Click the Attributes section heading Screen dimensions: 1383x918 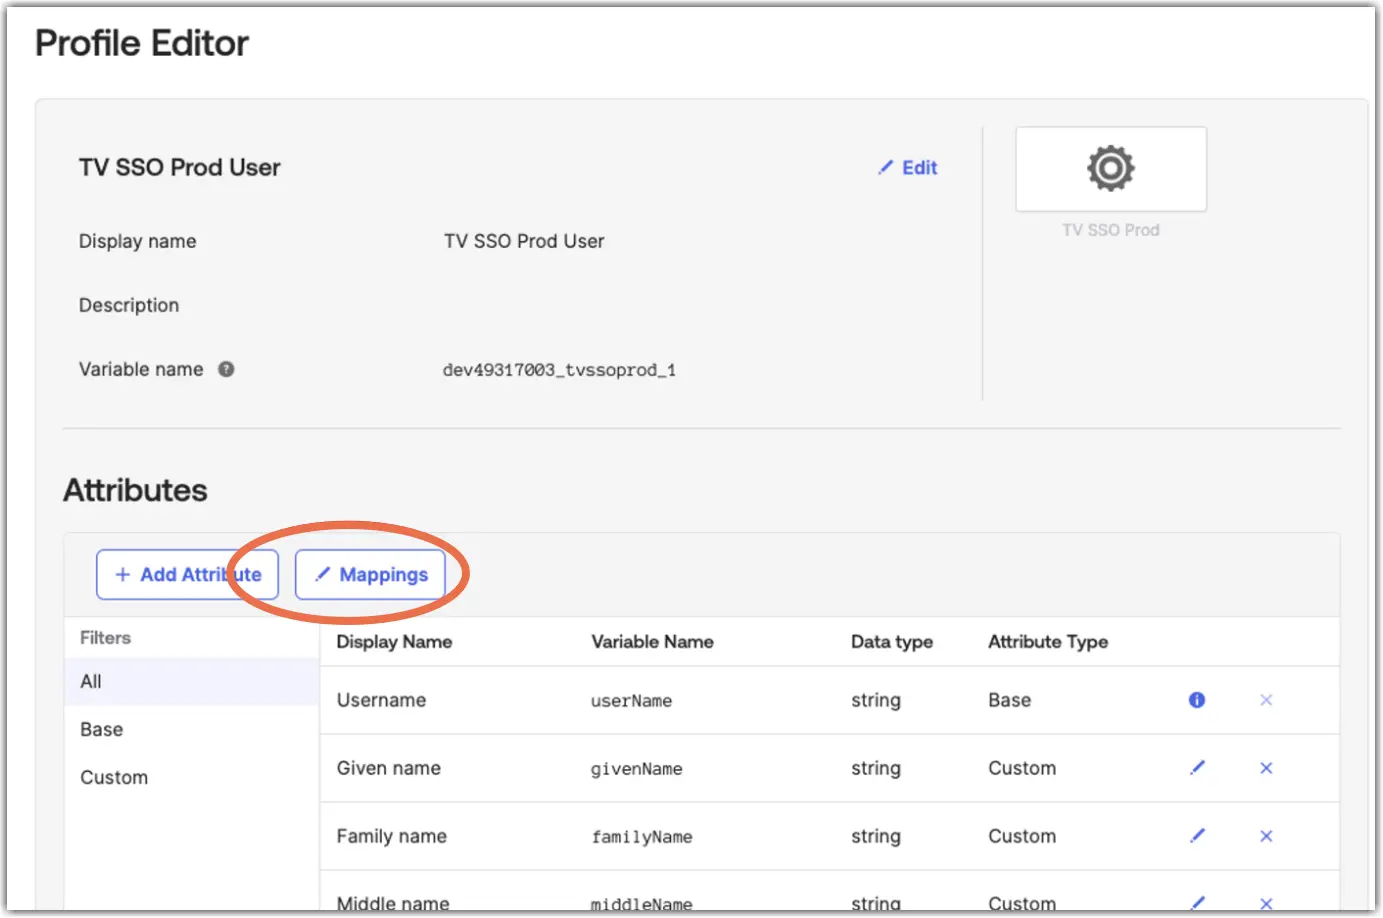[x=135, y=490]
